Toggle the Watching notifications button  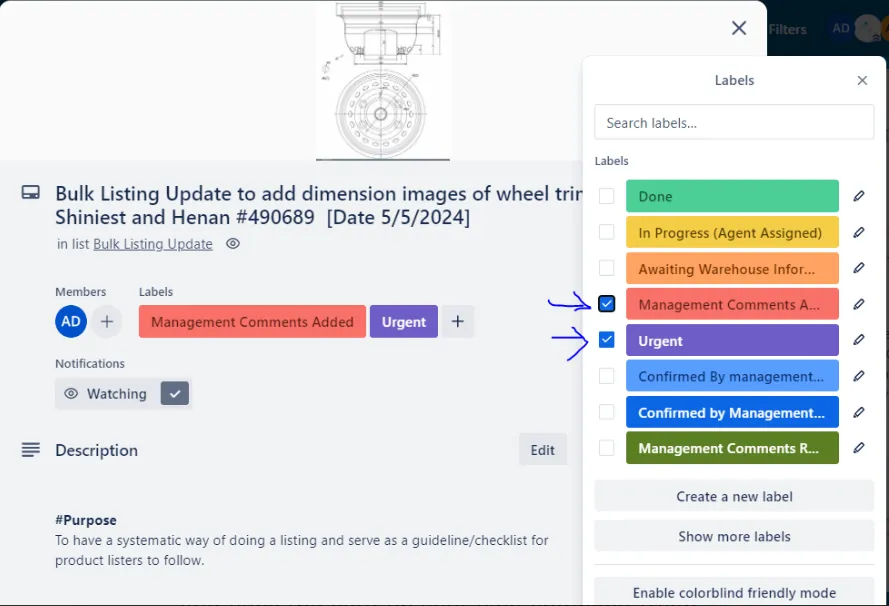coord(122,393)
